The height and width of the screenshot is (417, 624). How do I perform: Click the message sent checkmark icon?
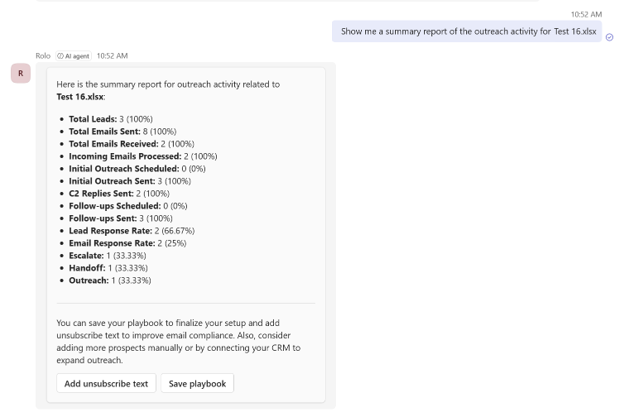[x=609, y=37]
